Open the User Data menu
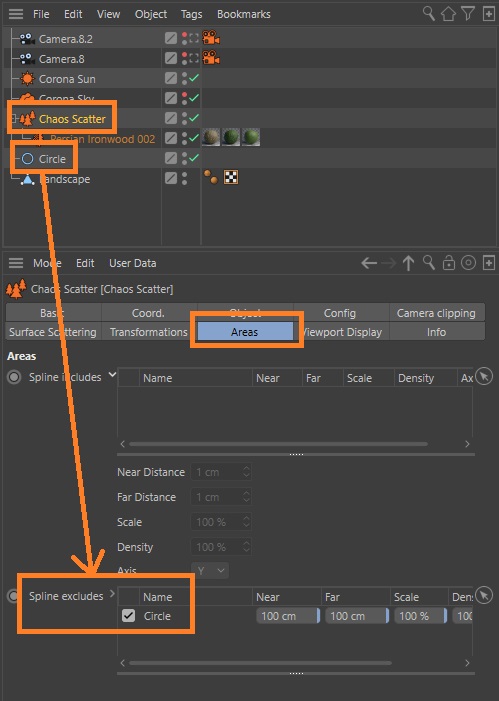The height and width of the screenshot is (701, 499). pos(133,263)
